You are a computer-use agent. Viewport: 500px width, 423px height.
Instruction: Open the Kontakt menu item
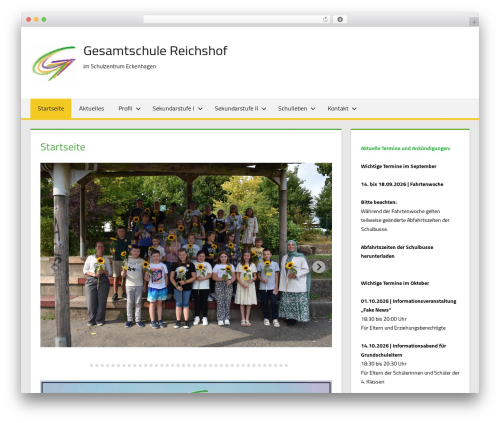[338, 109]
